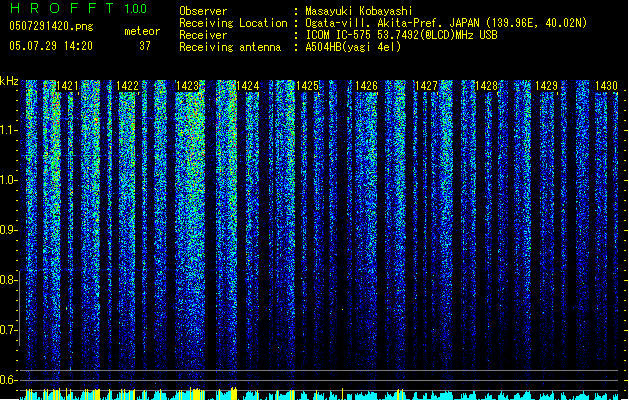Click the 1430 time marker
629x400 pixels.
[606, 86]
